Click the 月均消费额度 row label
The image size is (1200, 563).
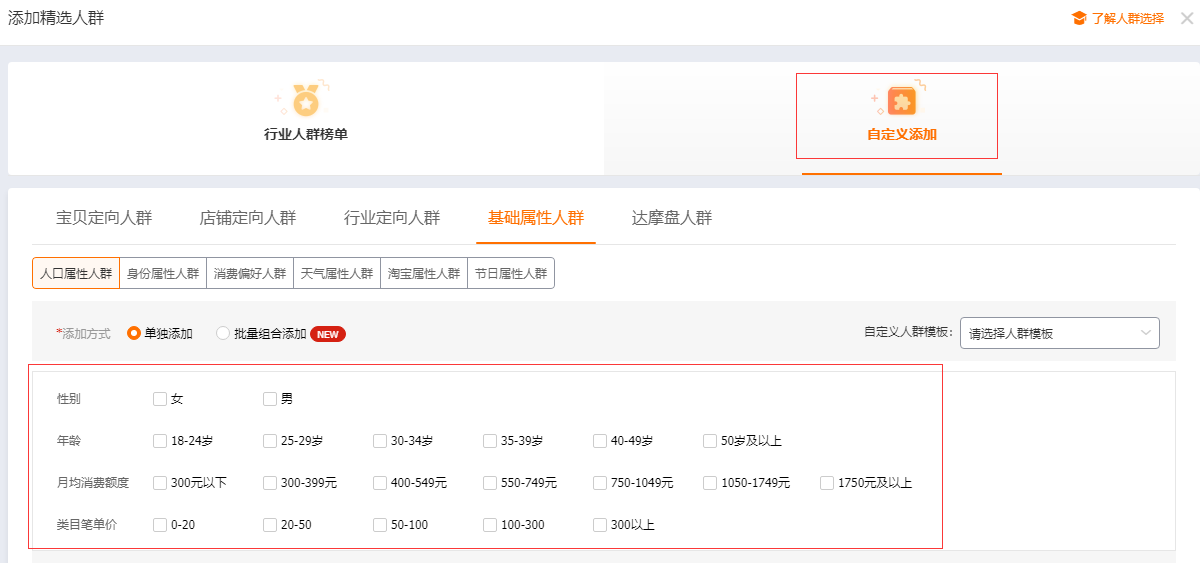[x=93, y=483]
